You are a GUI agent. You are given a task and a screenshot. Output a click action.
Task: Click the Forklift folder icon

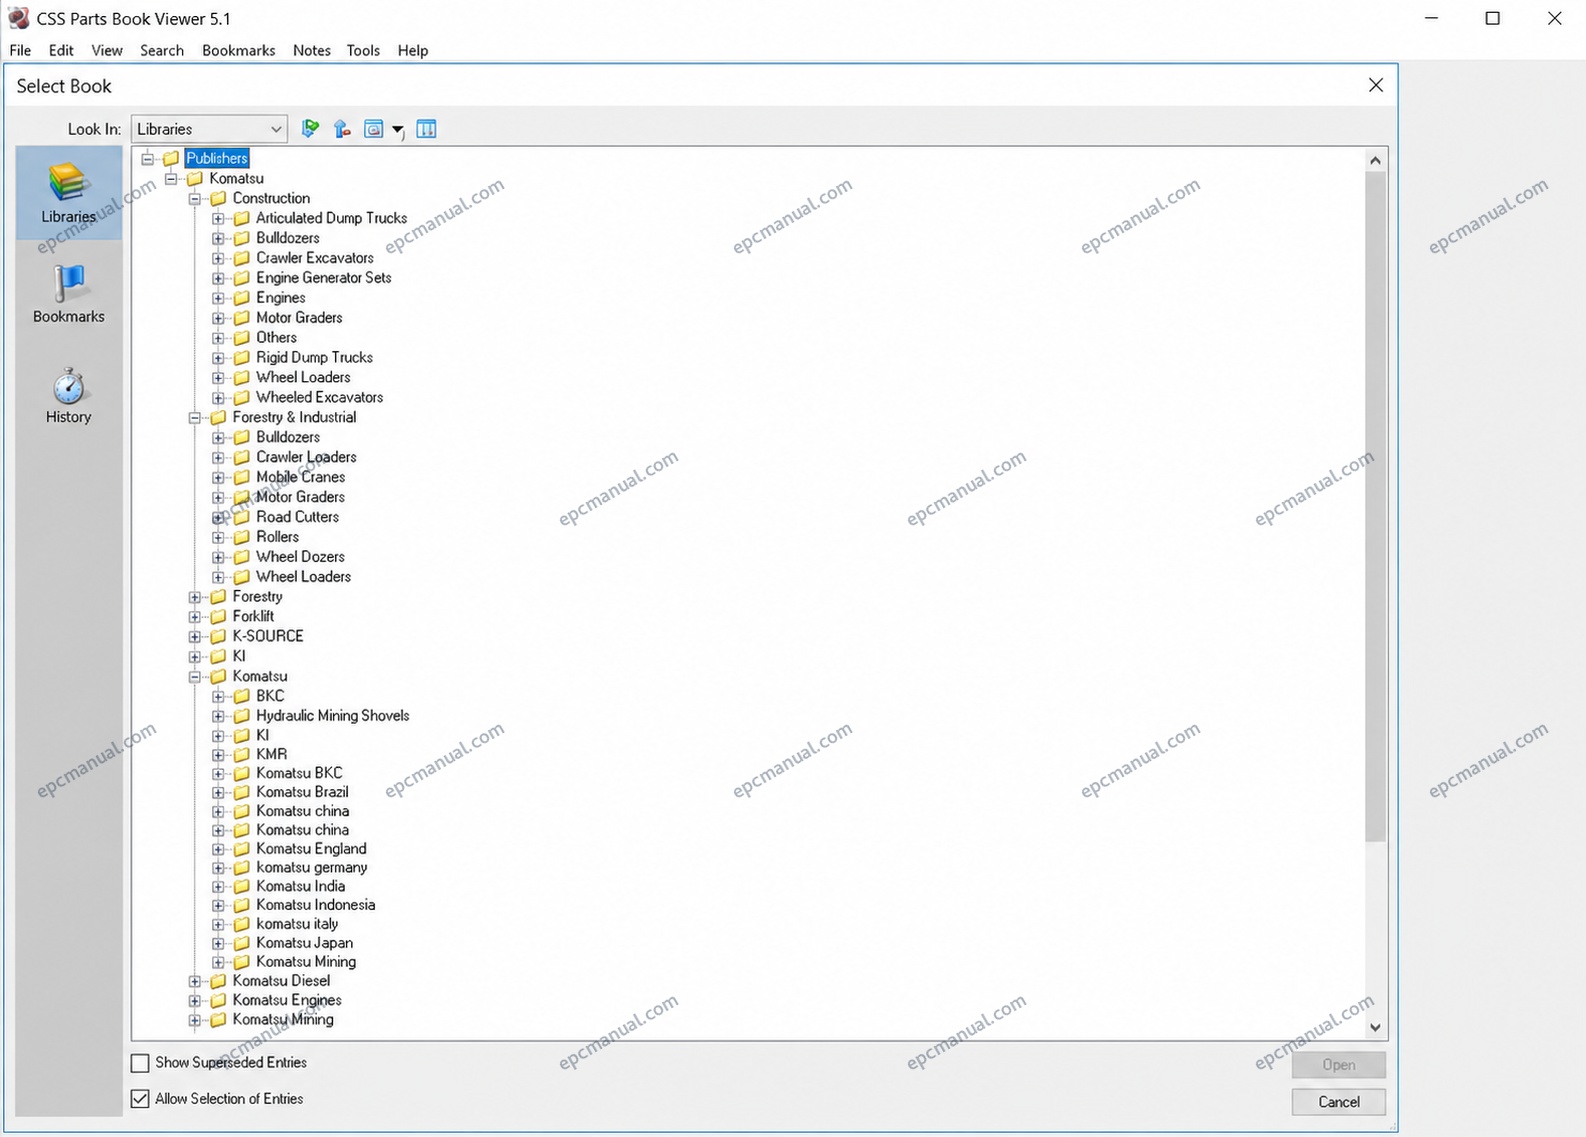tap(218, 616)
